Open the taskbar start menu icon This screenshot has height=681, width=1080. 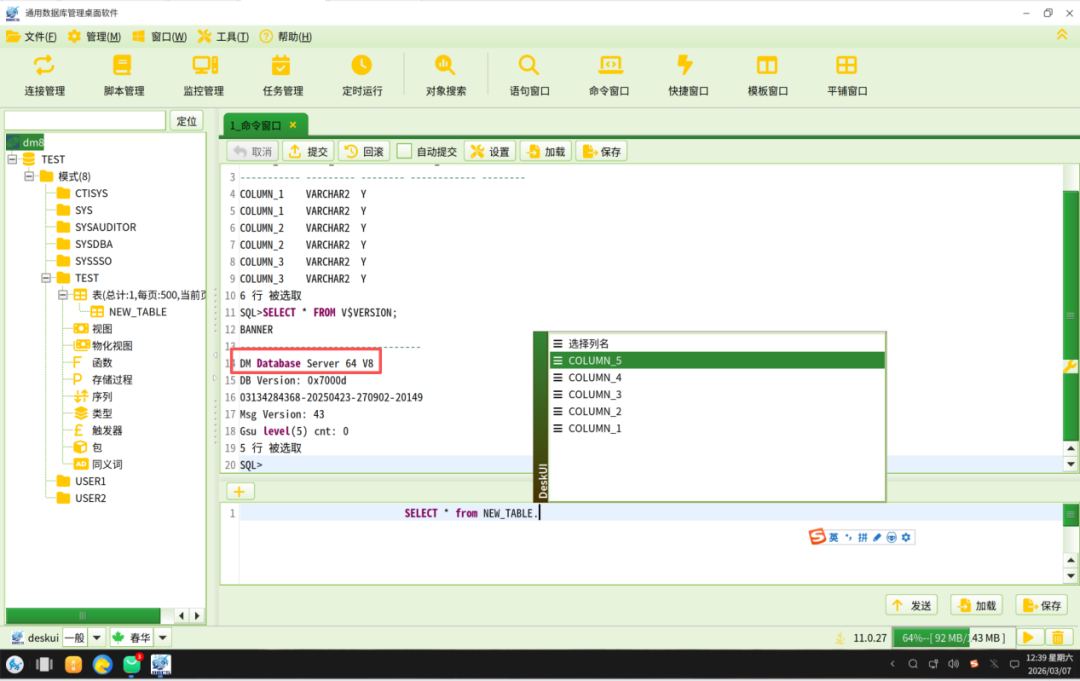15,664
